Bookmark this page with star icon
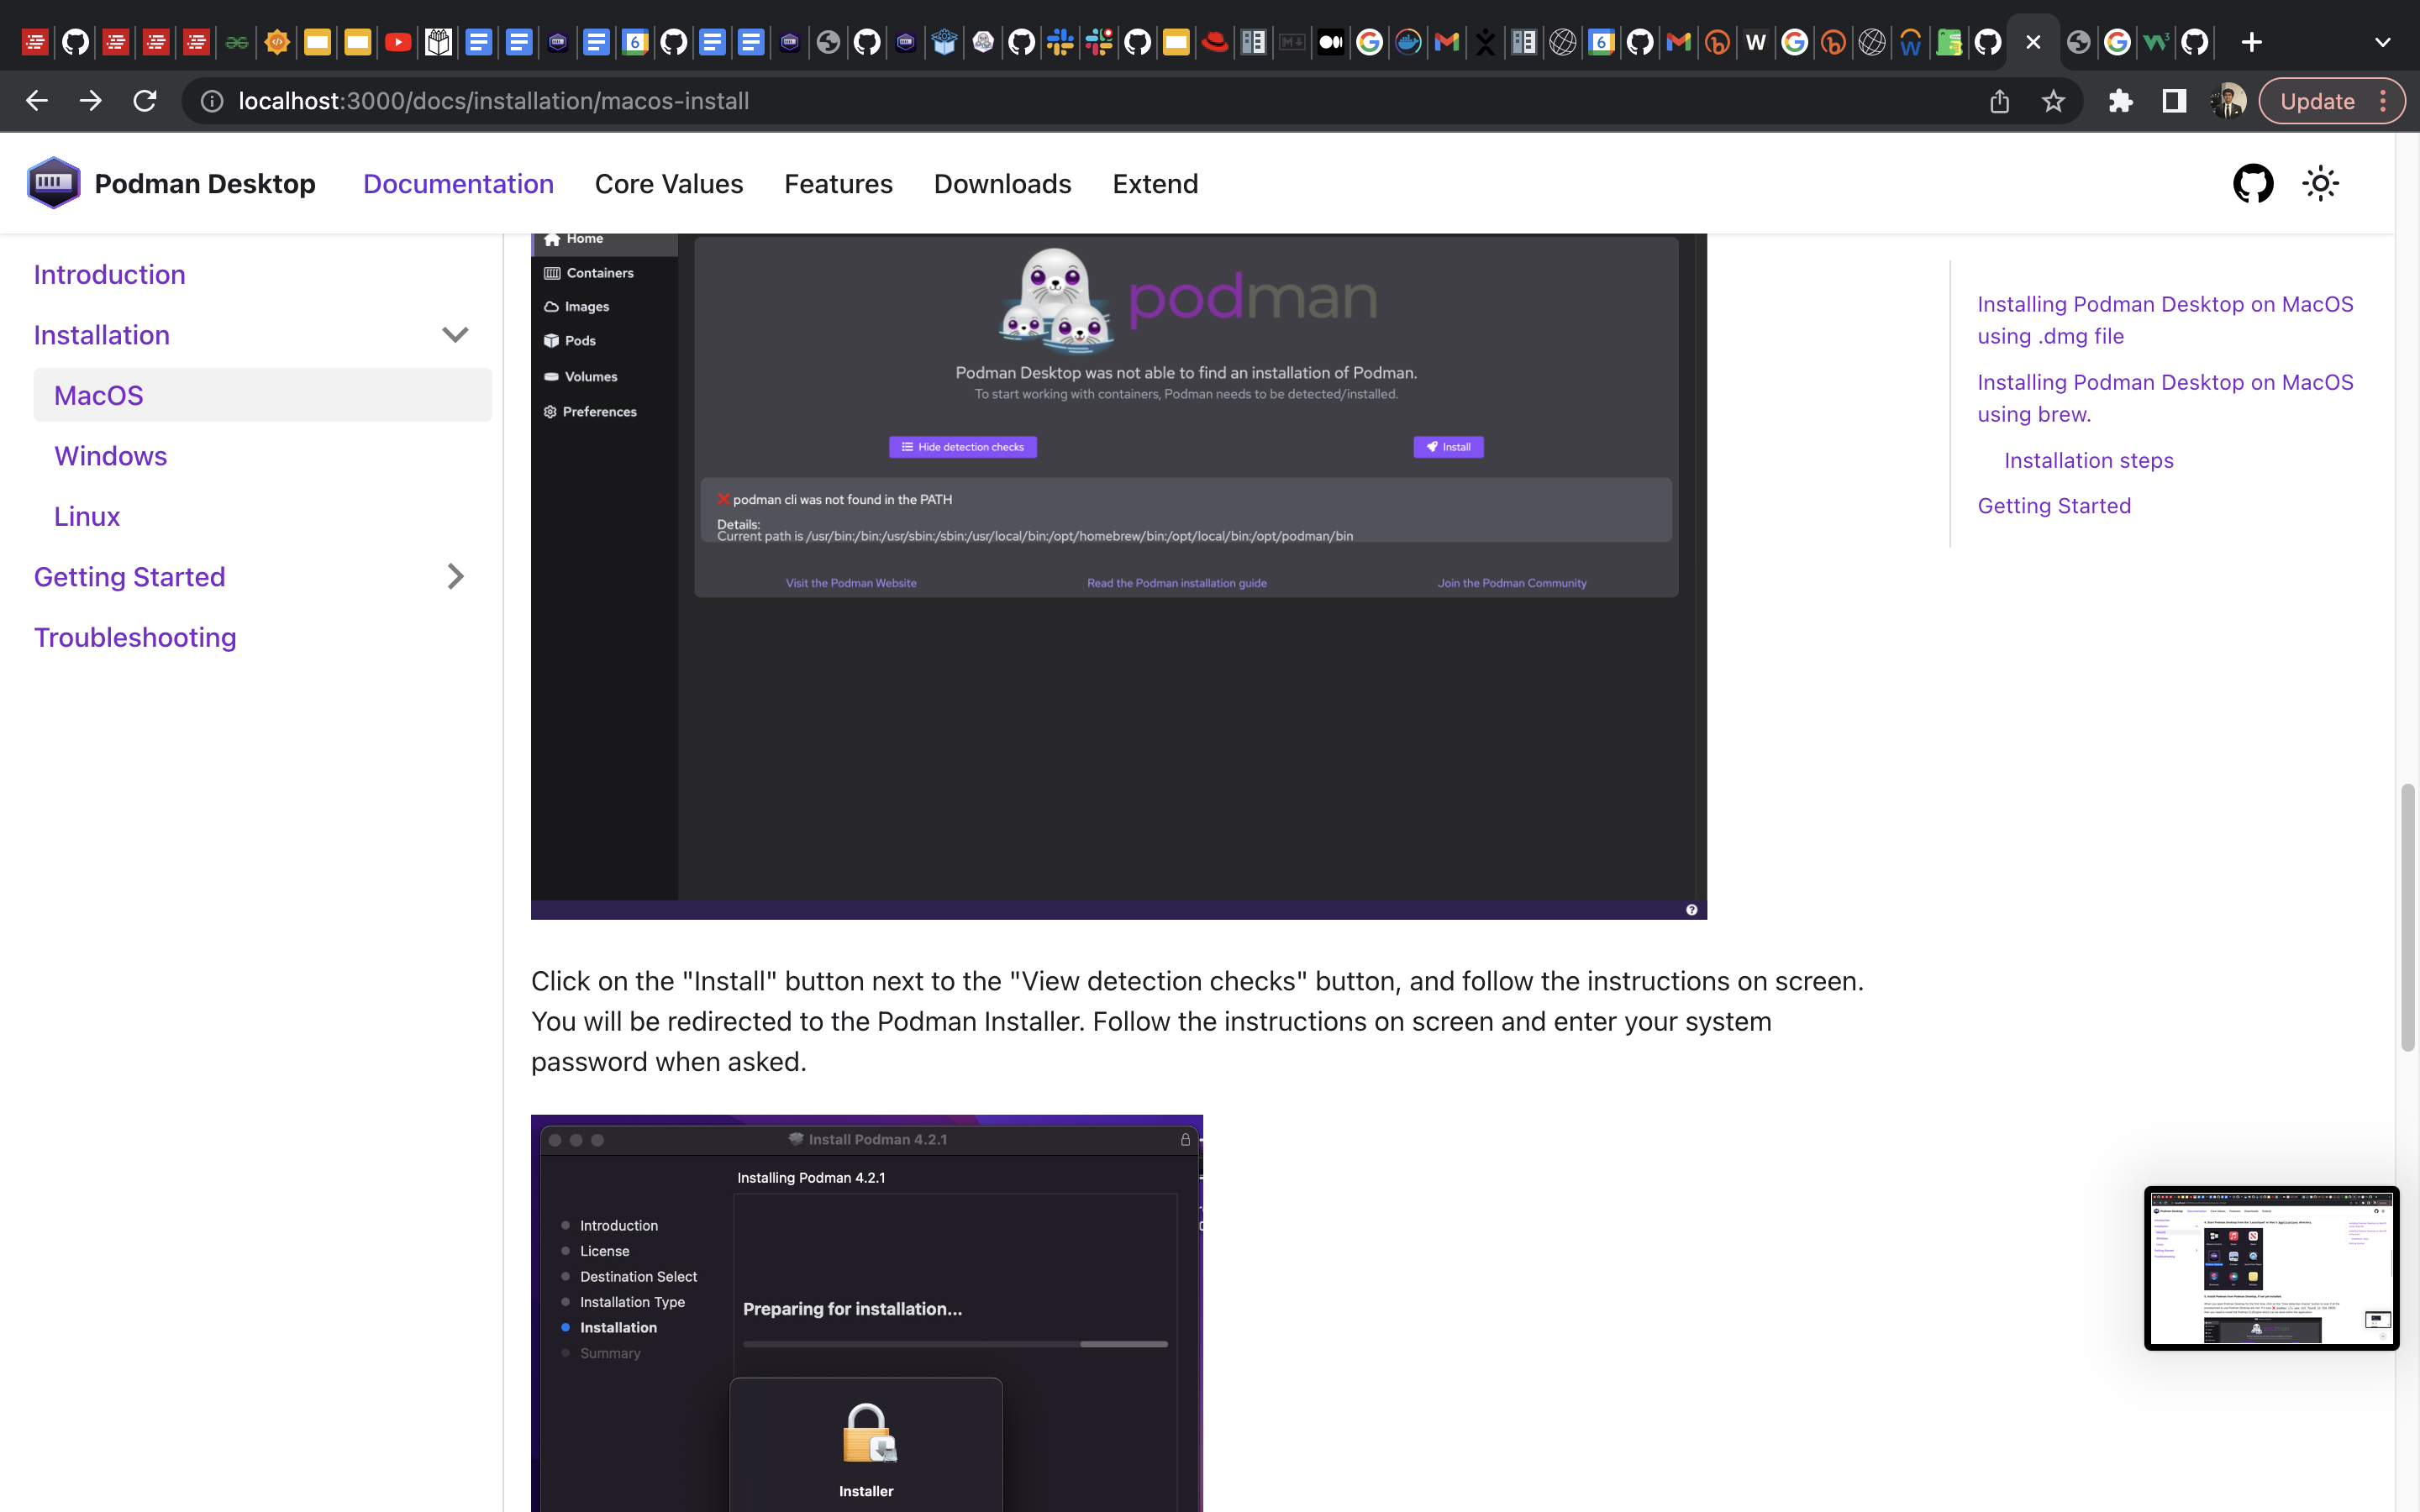 (x=2053, y=101)
